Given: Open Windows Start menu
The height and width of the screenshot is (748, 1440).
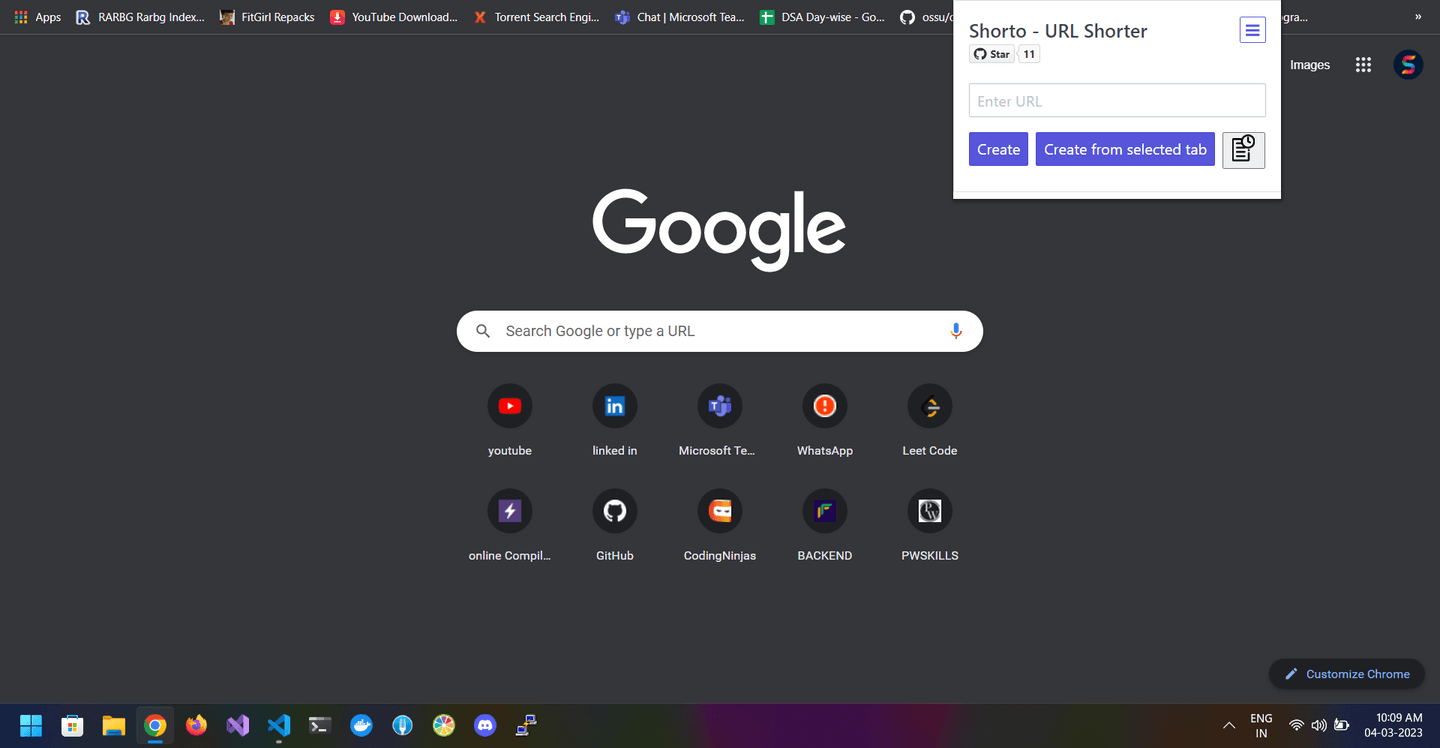Looking at the screenshot, I should pyautogui.click(x=31, y=725).
